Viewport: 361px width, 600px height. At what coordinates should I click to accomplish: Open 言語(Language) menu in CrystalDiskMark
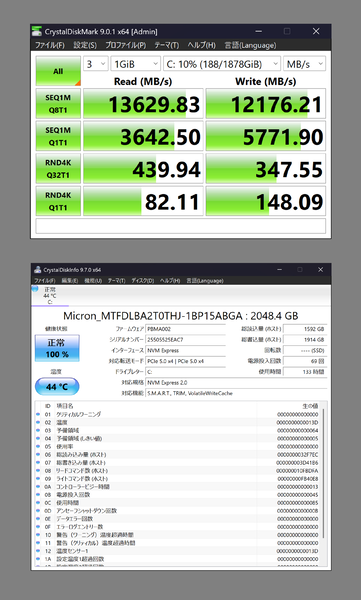(x=250, y=45)
